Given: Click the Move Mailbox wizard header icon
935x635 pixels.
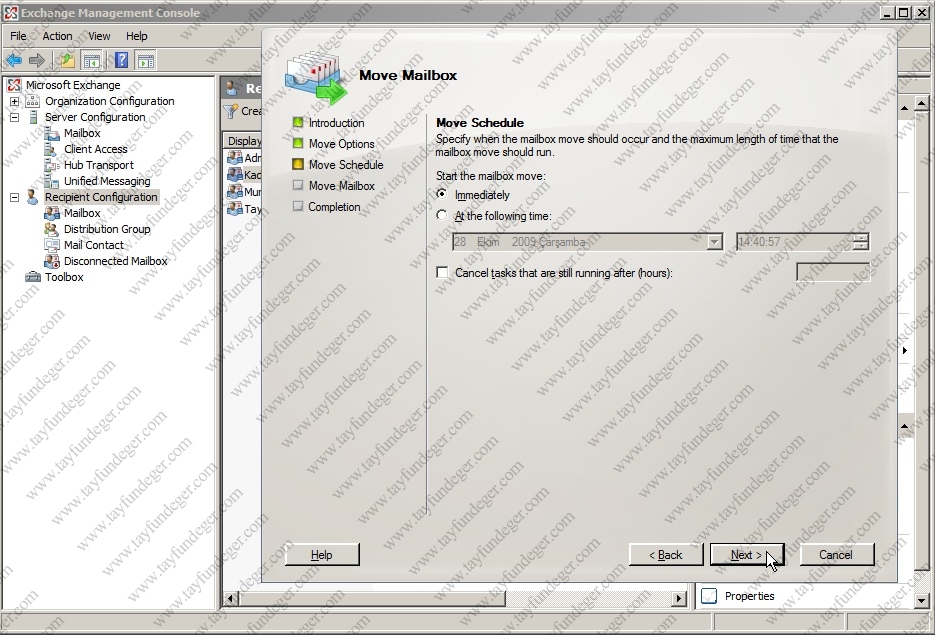Looking at the screenshot, I should coord(316,79).
